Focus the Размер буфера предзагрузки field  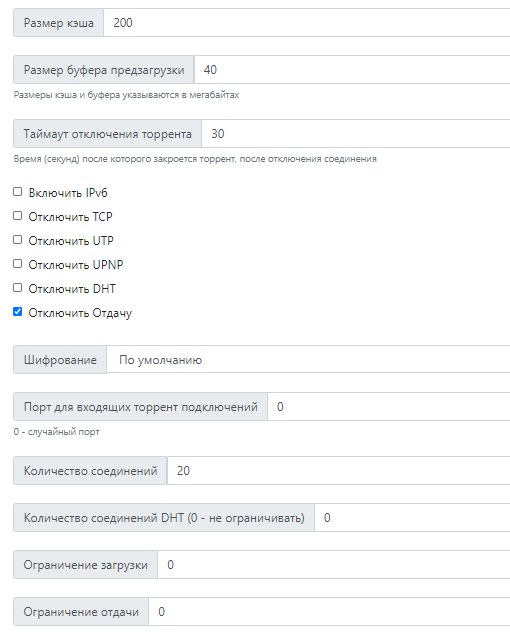coord(352,70)
